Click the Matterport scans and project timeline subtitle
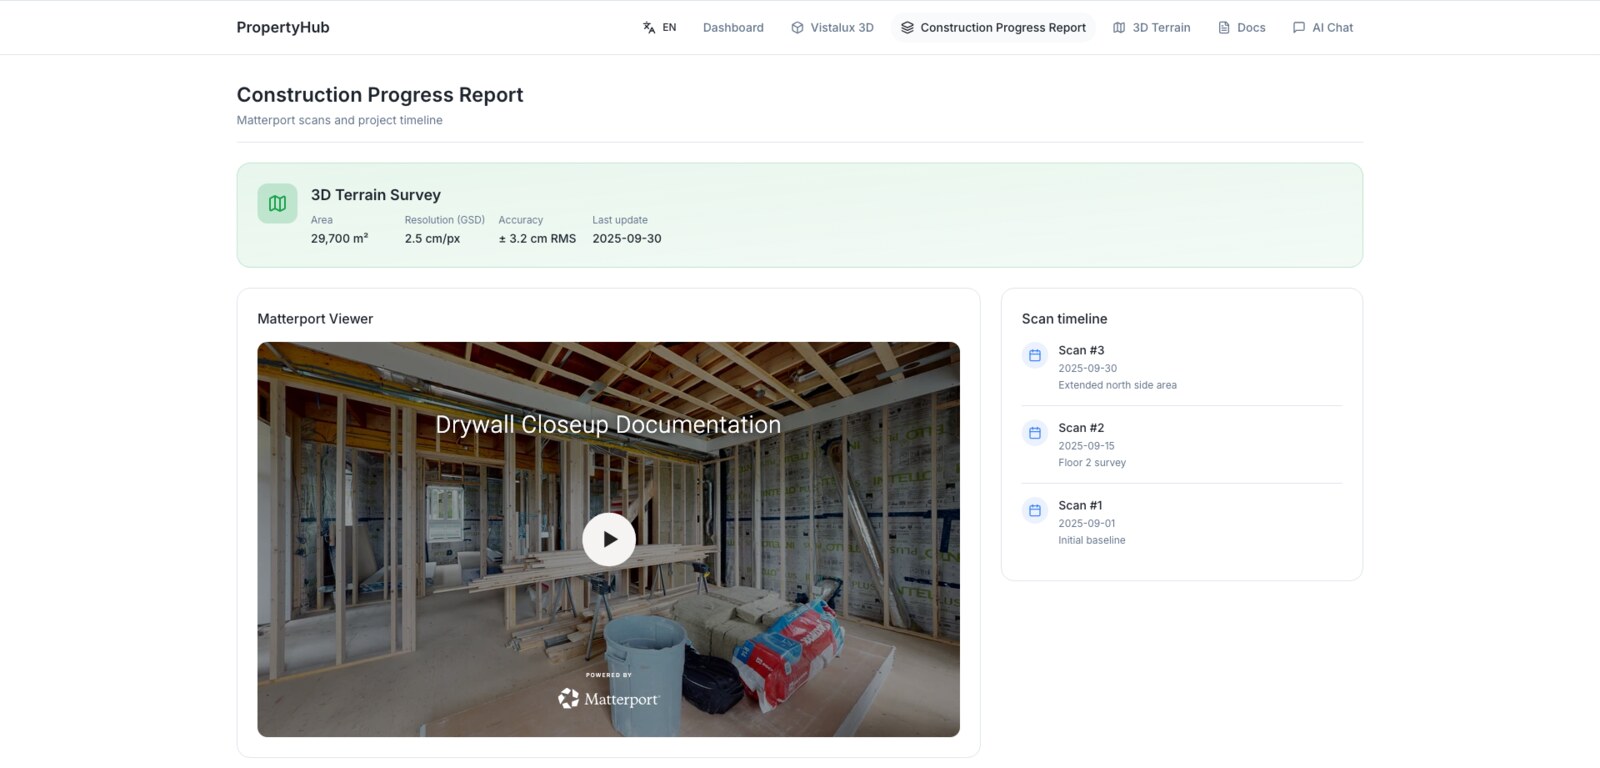The image size is (1600, 768). [339, 120]
